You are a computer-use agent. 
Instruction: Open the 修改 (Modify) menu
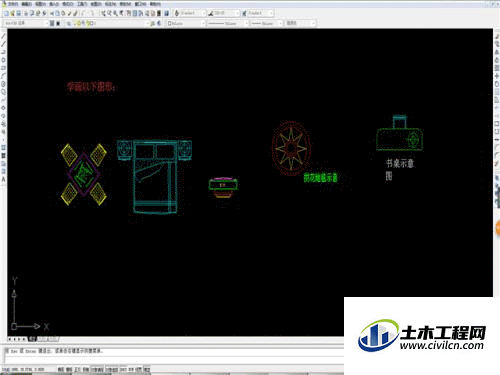[125, 4]
